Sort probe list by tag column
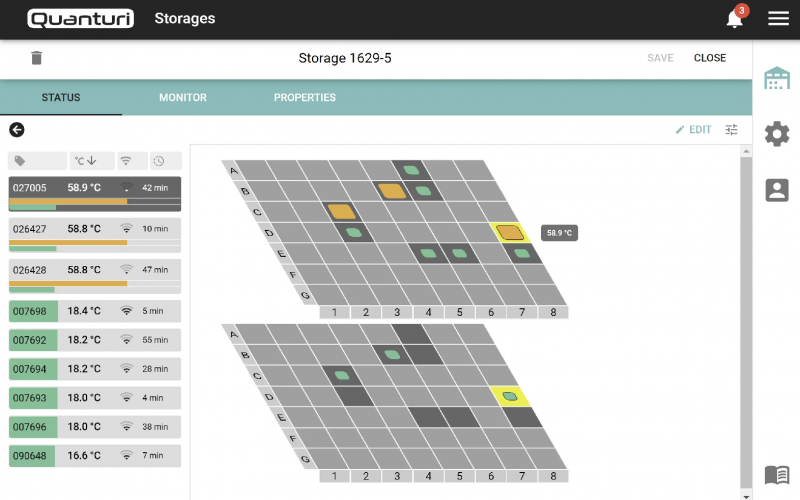800x500 pixels. tap(37, 161)
